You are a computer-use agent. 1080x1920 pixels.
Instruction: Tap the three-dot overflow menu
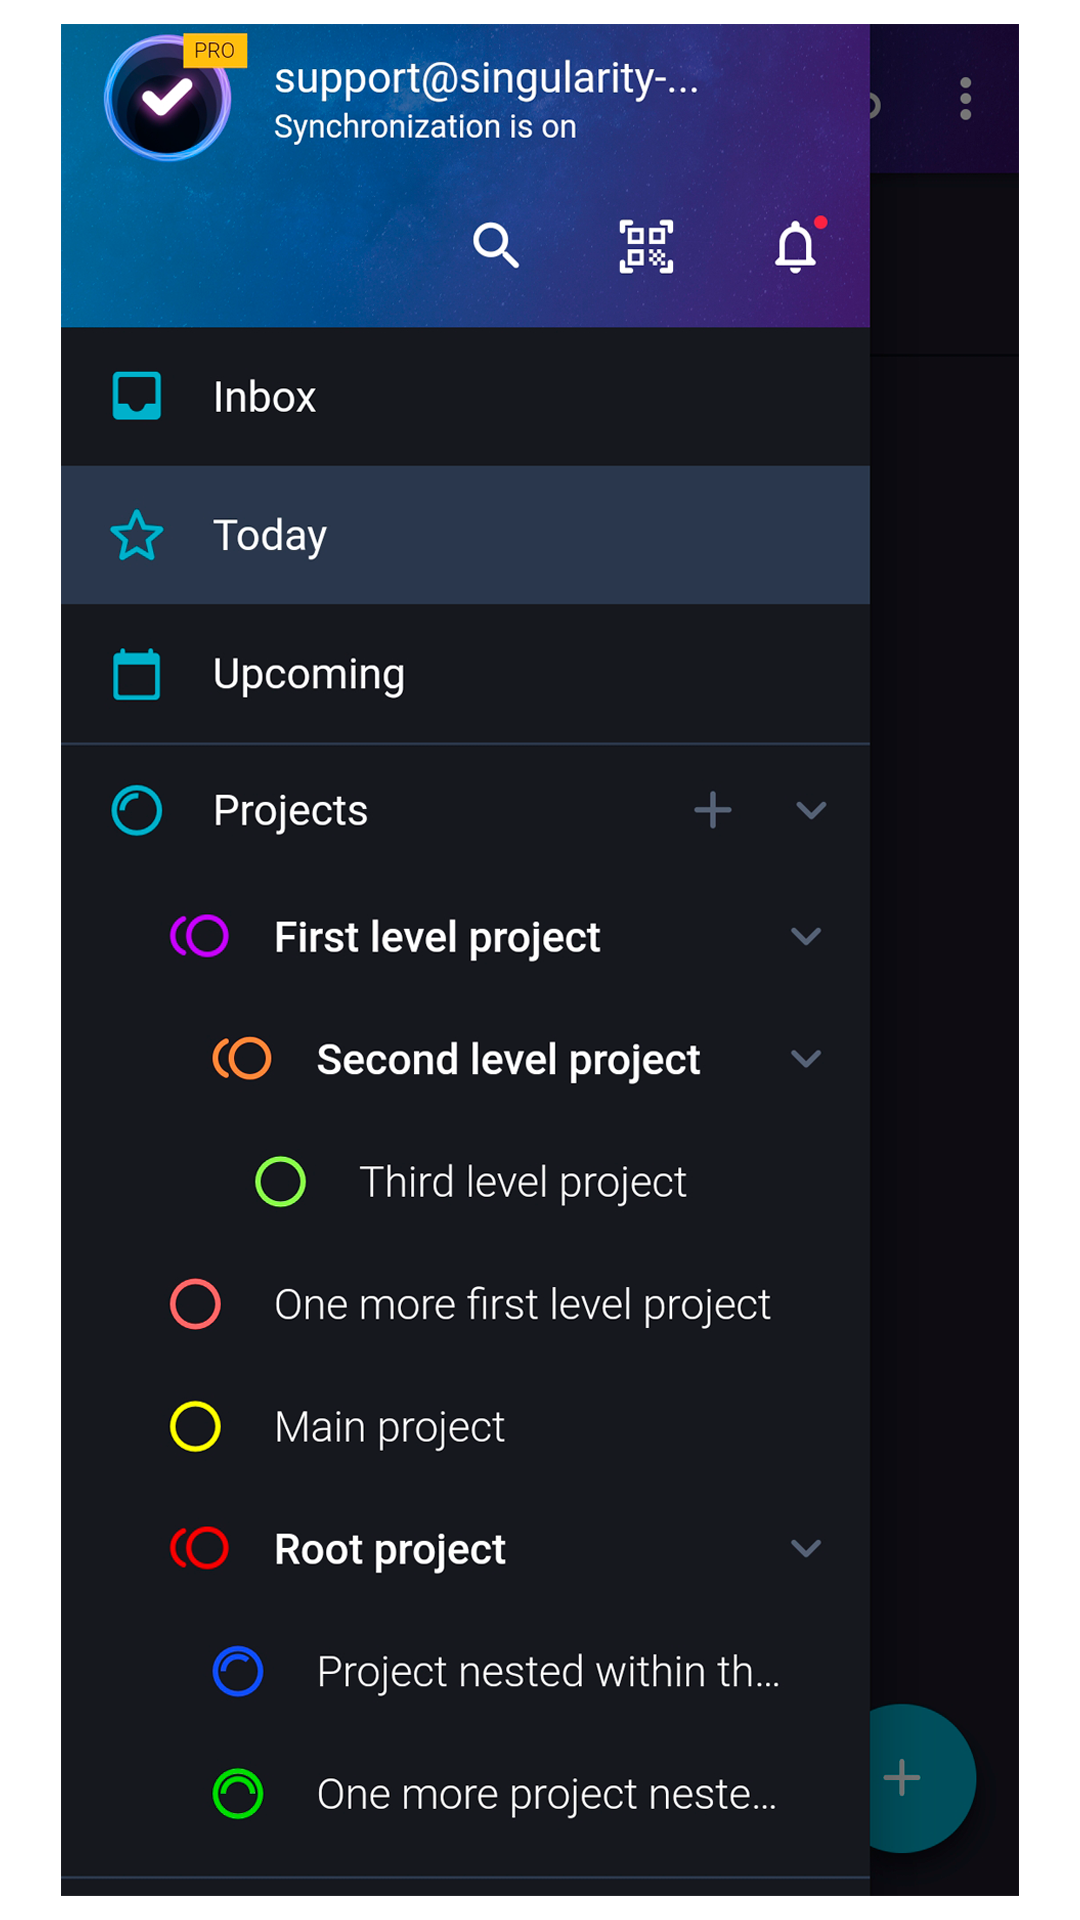tap(965, 99)
